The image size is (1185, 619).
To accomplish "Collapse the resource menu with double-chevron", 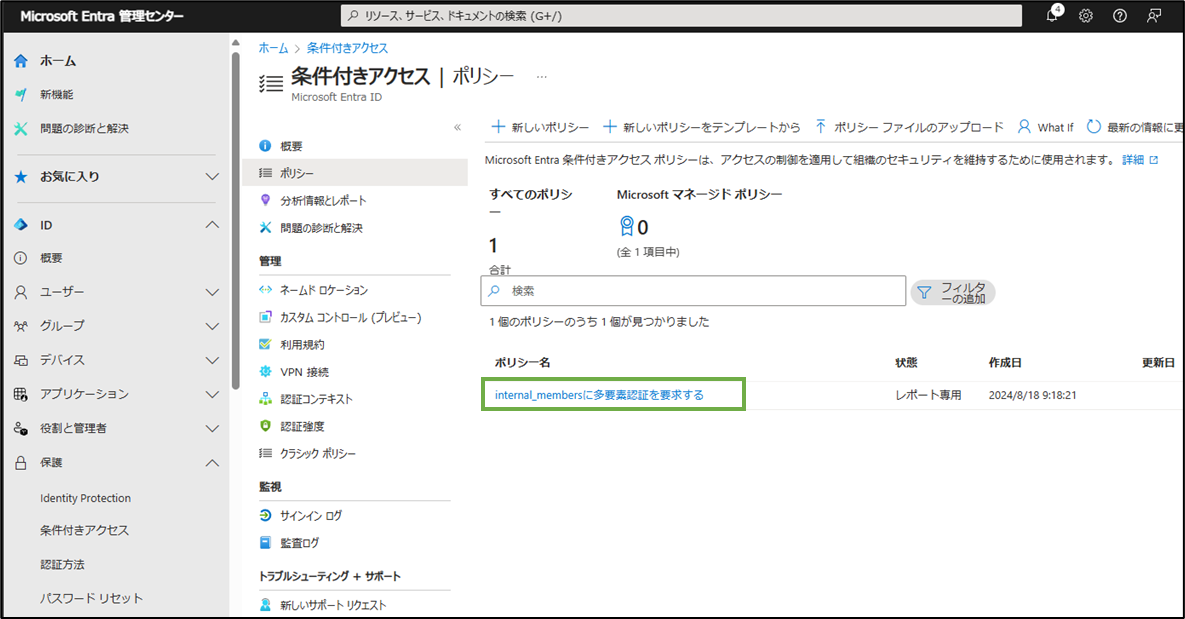I will [x=457, y=127].
